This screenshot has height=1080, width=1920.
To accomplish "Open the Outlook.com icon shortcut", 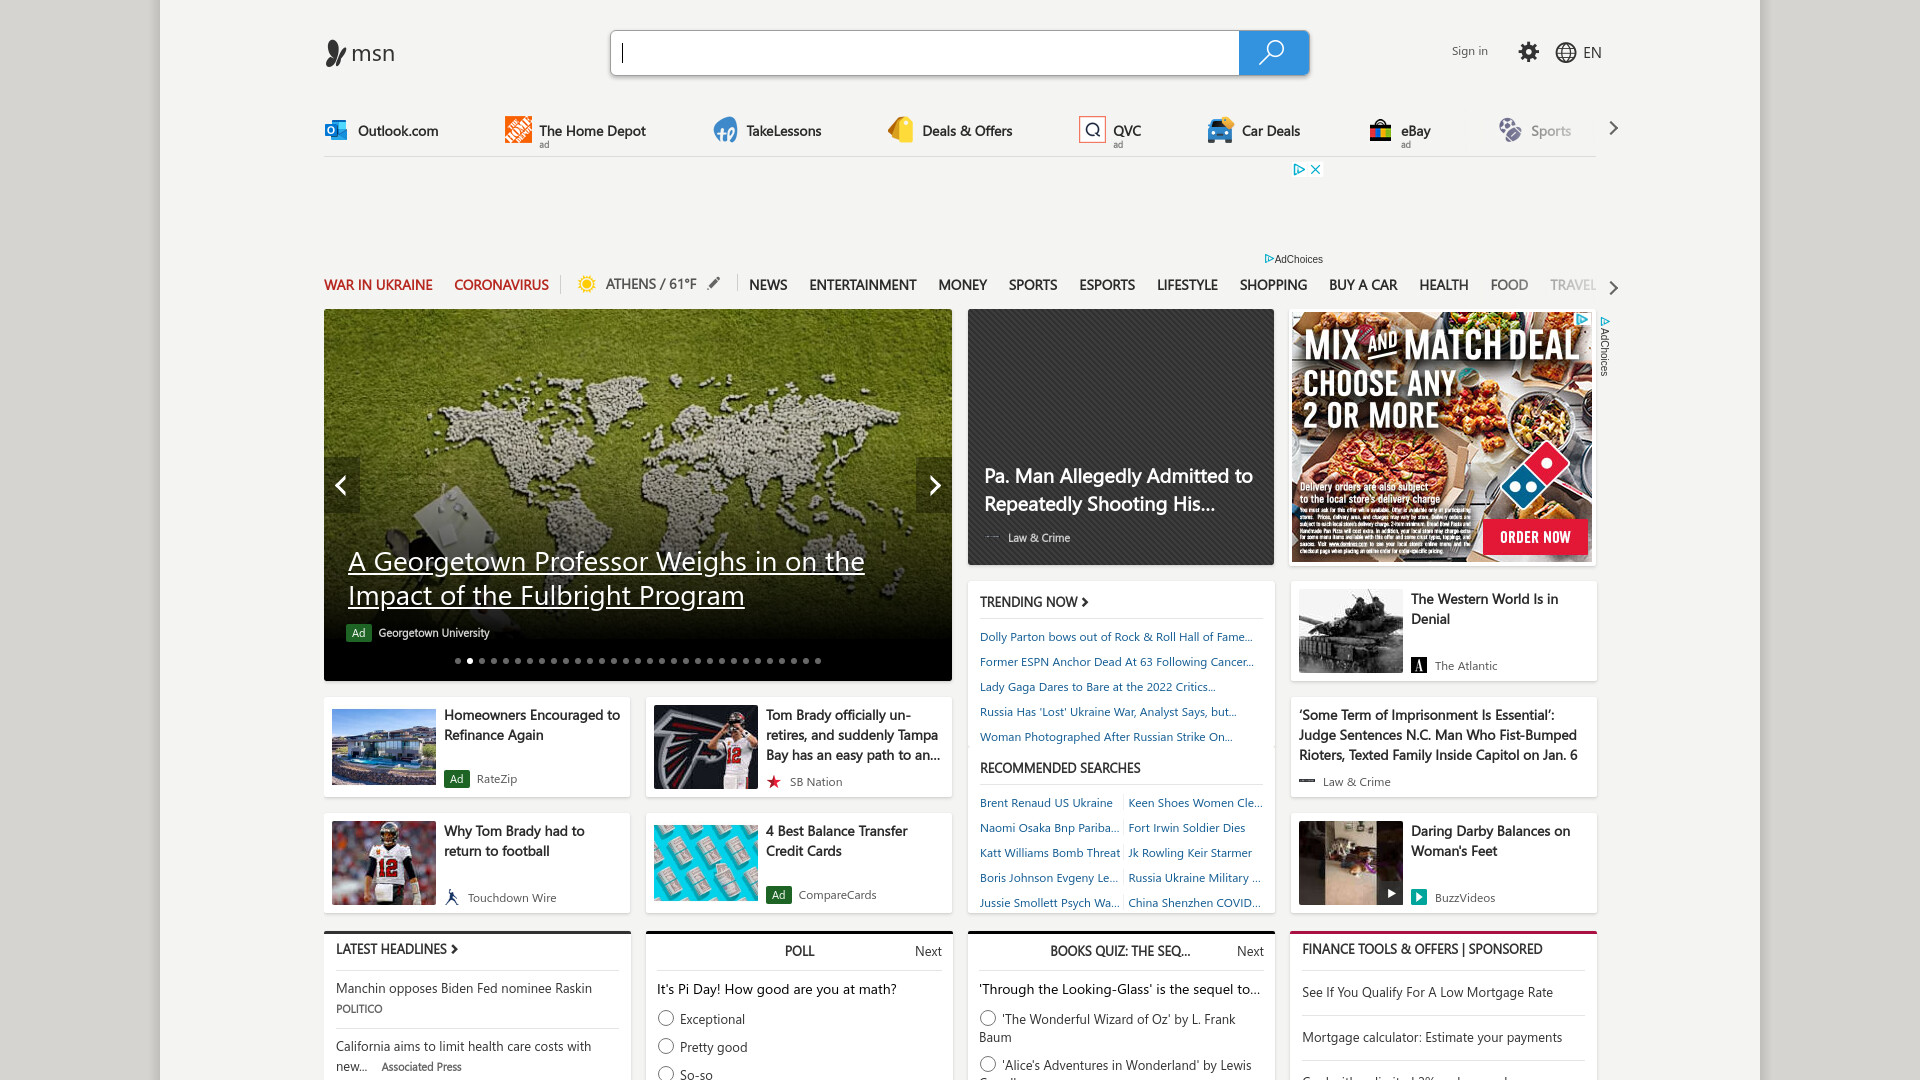I will pyautogui.click(x=336, y=130).
